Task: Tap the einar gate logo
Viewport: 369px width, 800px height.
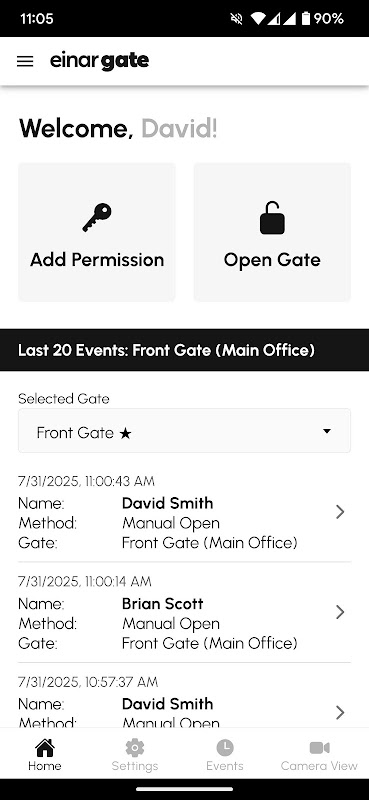Action: coord(100,61)
